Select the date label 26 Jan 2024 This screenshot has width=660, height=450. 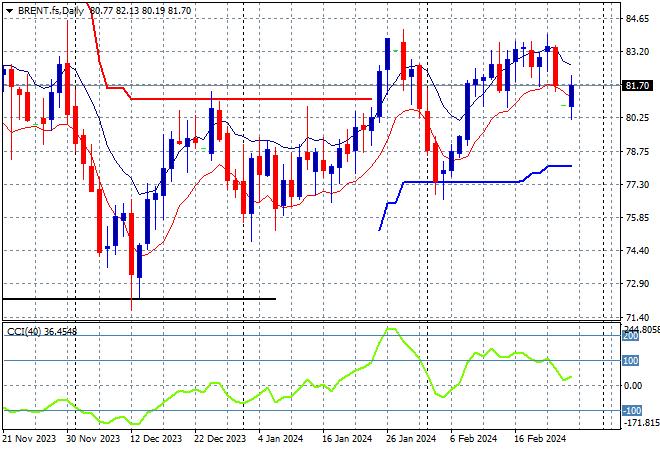(x=411, y=439)
